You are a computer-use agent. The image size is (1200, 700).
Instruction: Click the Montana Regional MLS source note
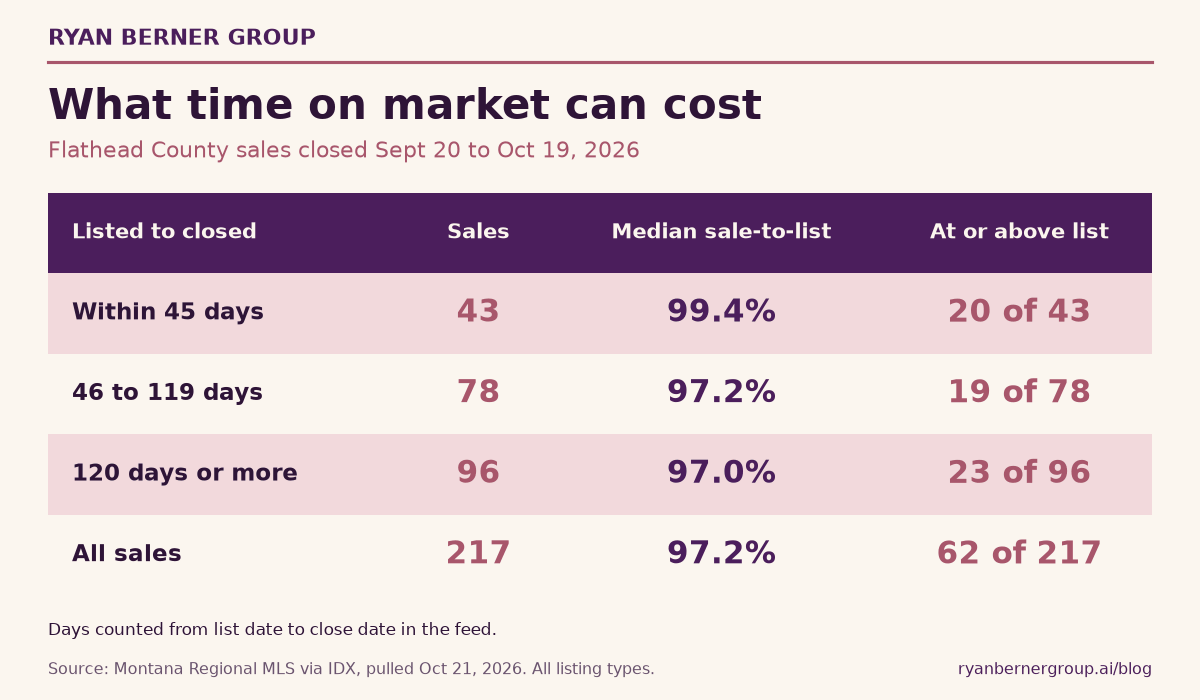[351, 669]
